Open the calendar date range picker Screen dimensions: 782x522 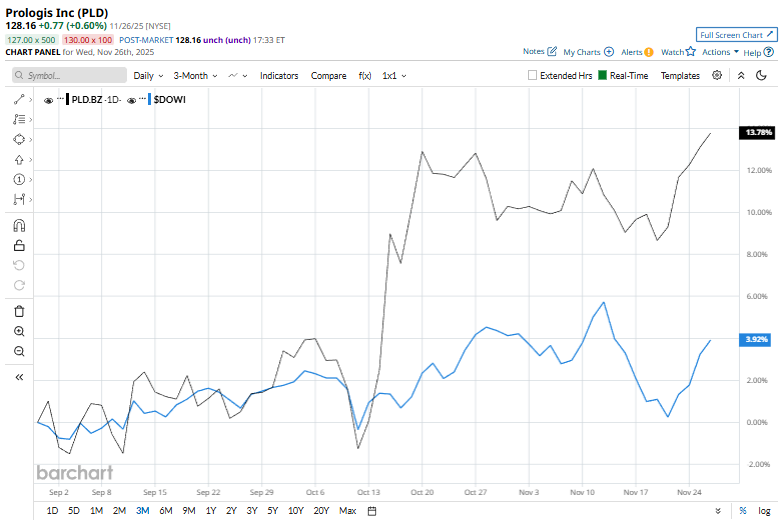[x=372, y=511]
